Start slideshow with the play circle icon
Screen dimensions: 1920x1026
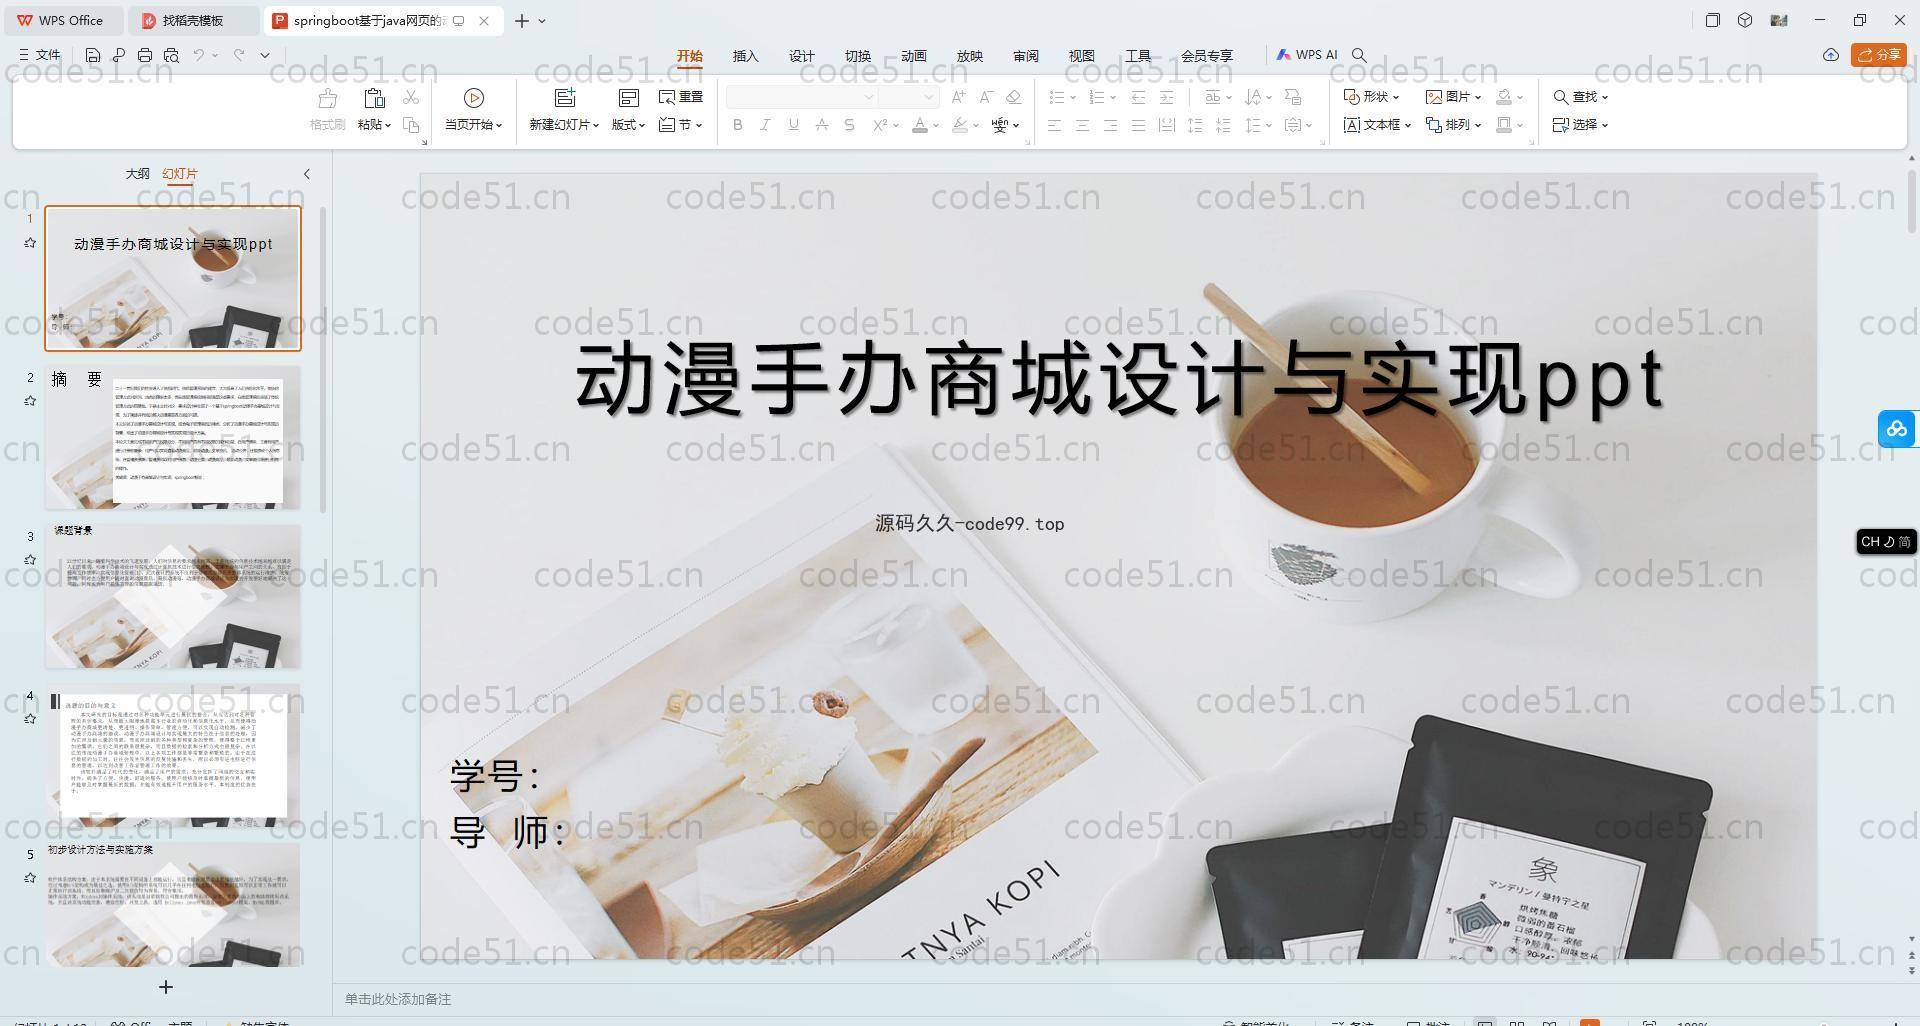click(x=474, y=98)
